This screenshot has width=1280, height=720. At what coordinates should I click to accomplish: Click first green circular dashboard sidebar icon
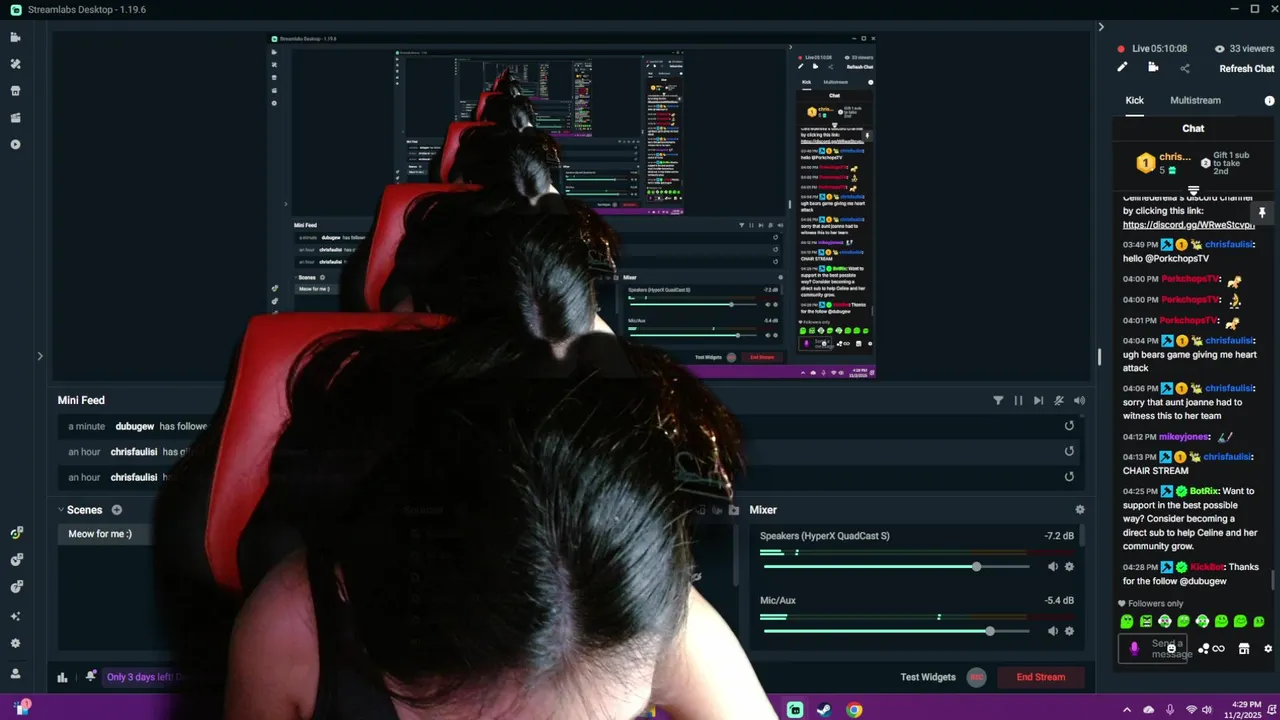coord(16,533)
